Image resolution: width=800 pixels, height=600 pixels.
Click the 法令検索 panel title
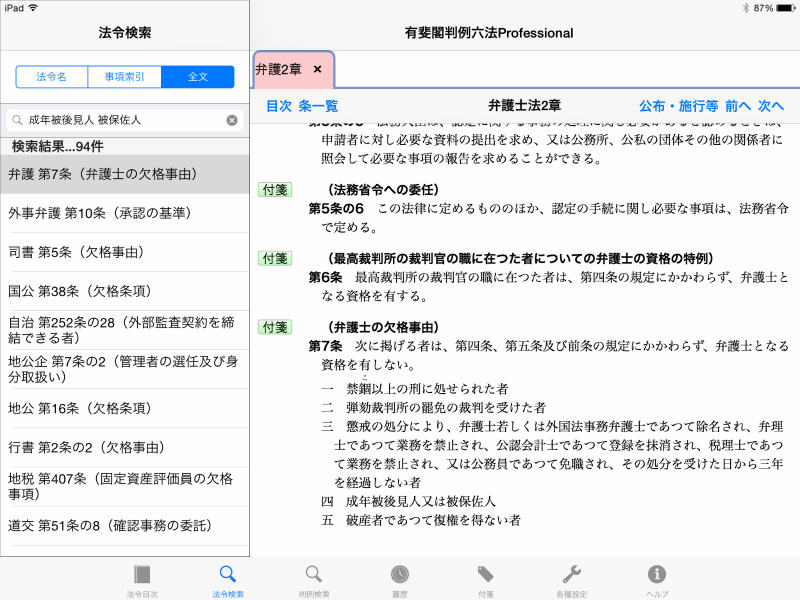coord(125,33)
